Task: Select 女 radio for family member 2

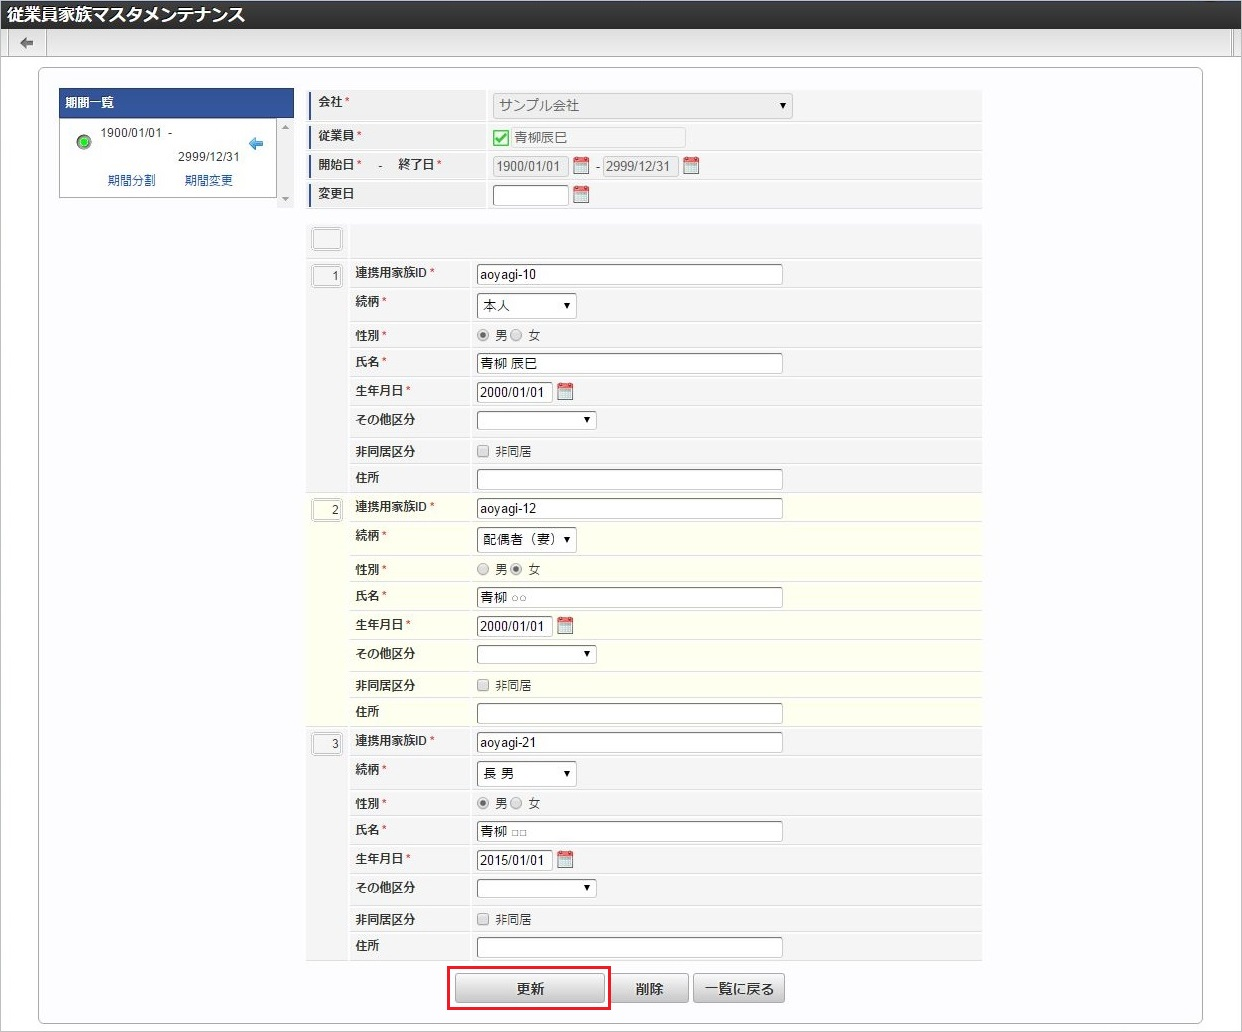Action: click(x=516, y=569)
